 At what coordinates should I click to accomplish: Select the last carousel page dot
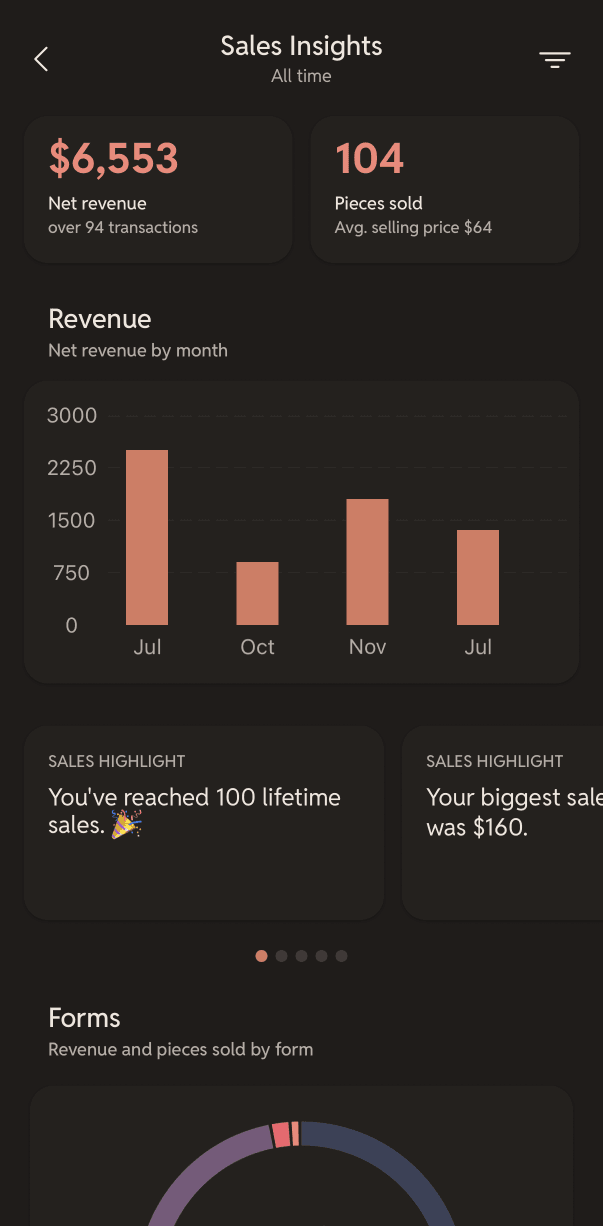coord(341,956)
